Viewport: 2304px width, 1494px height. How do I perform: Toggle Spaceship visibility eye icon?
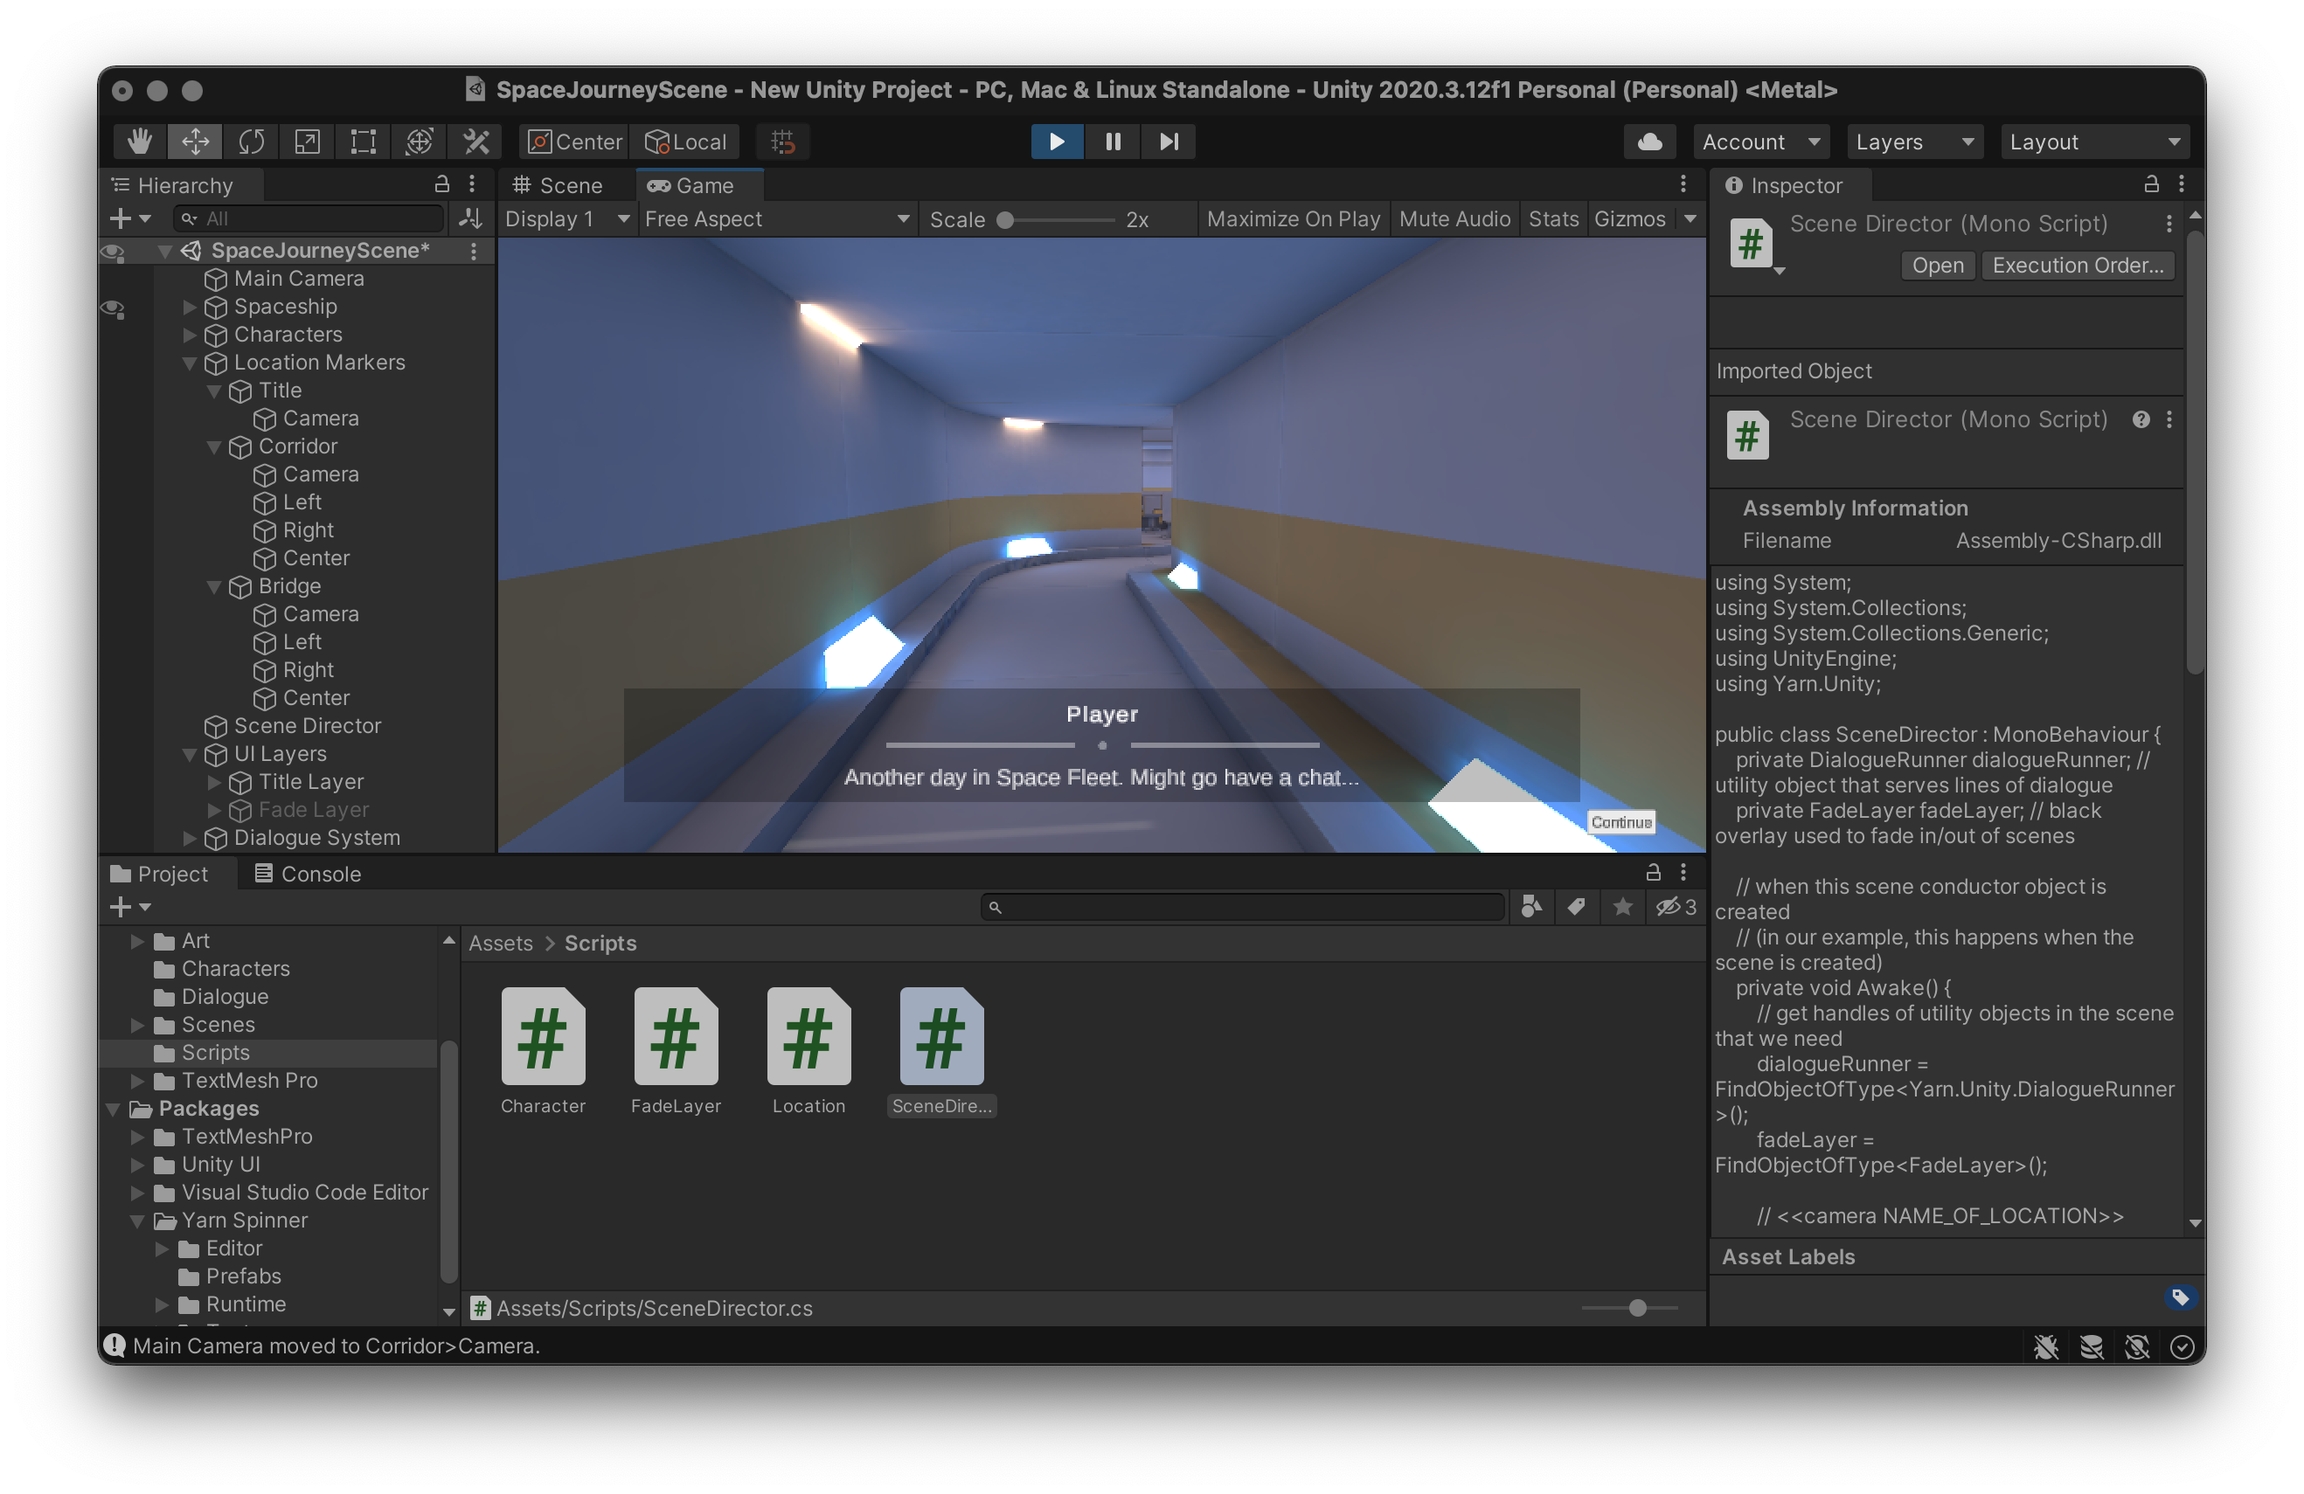(114, 307)
